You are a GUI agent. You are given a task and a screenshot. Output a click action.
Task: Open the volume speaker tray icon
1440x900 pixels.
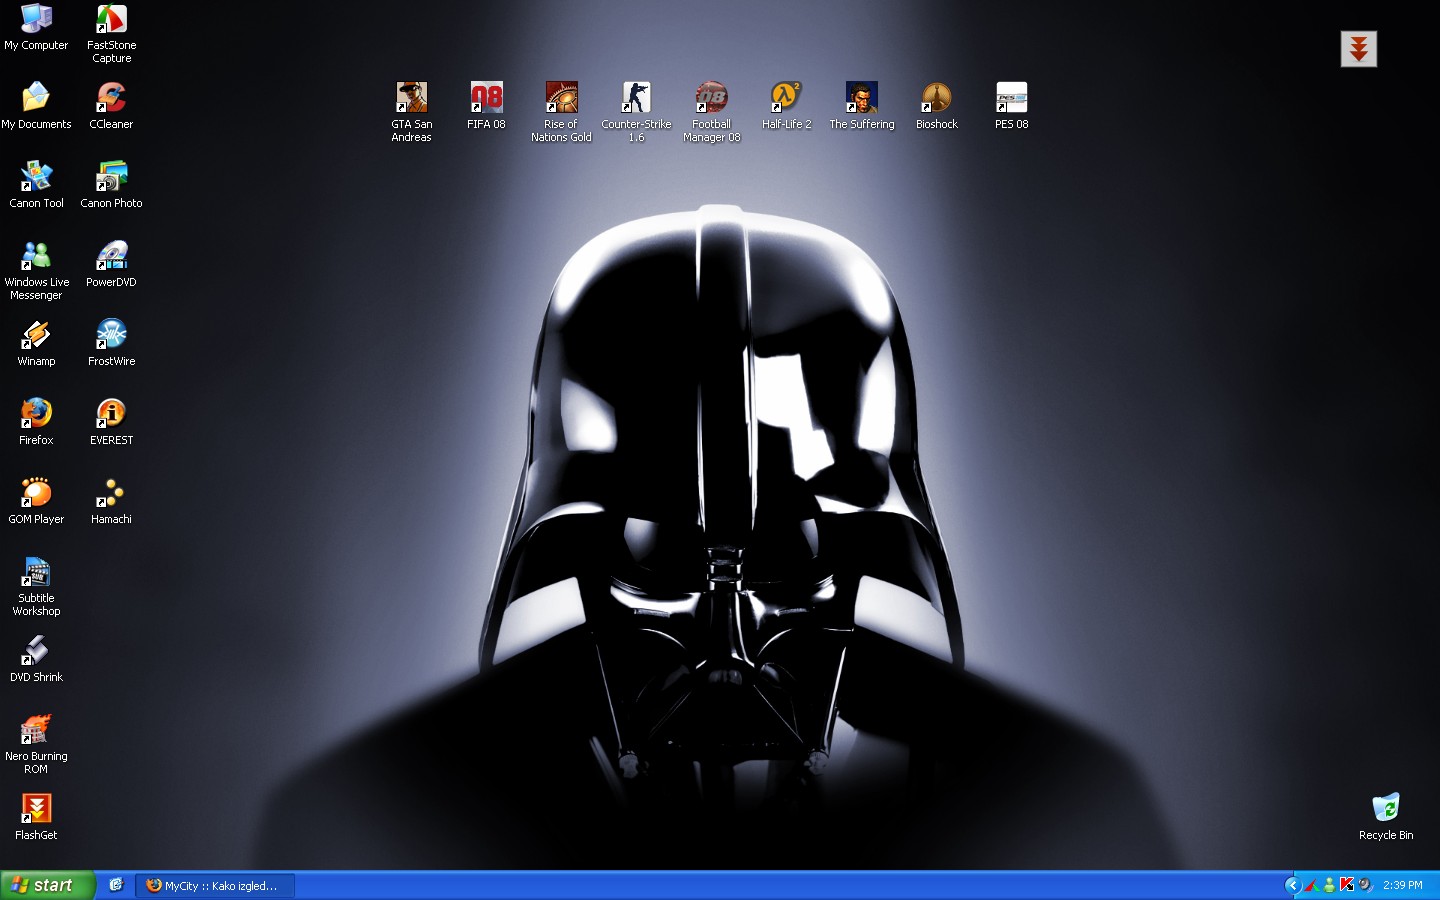click(1365, 885)
